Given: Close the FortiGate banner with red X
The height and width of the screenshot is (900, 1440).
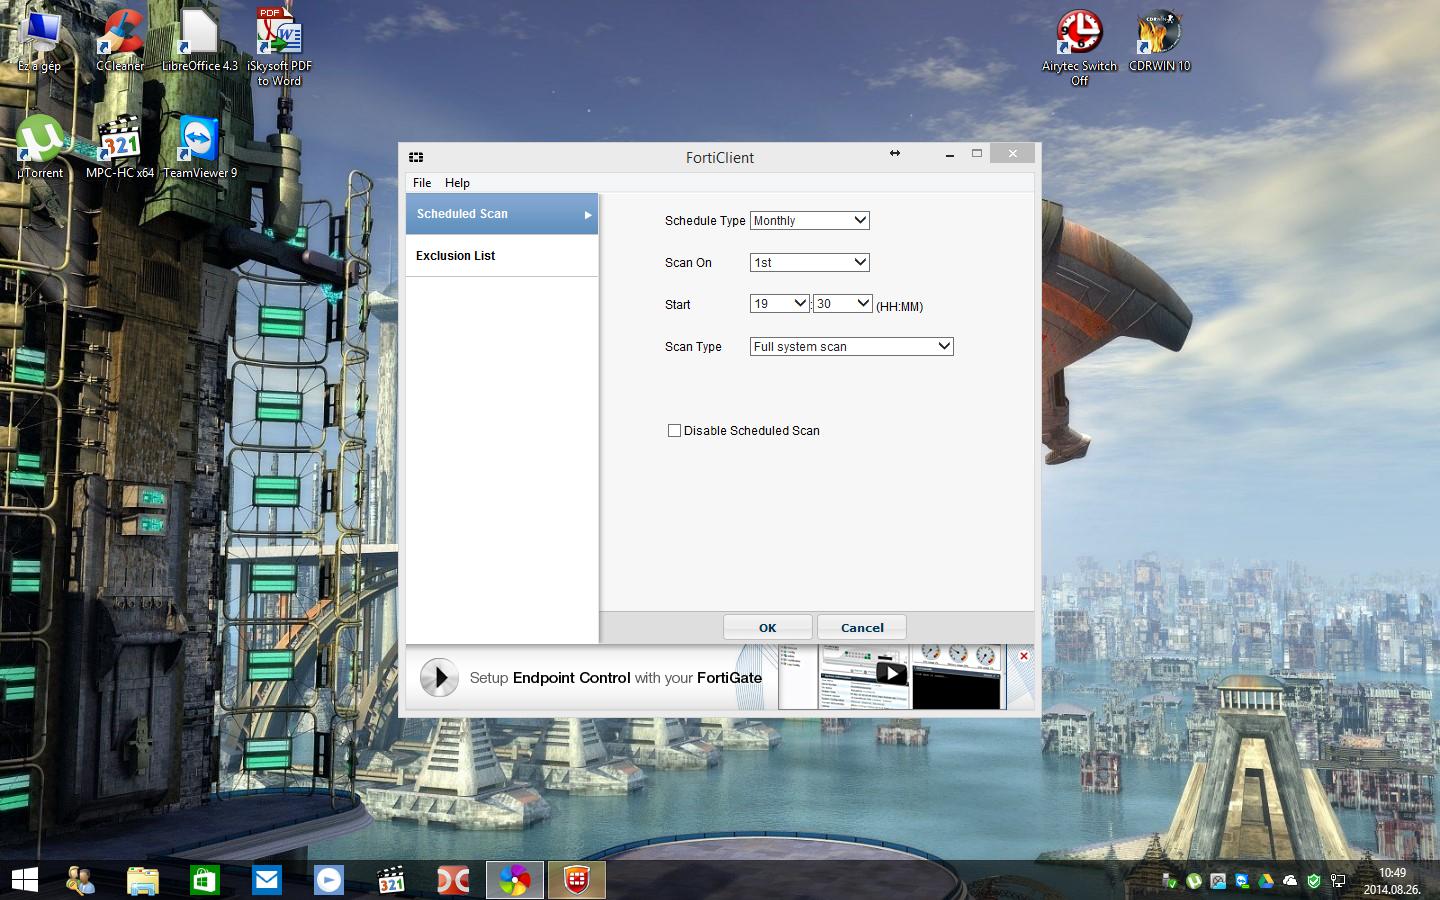Looking at the screenshot, I should (1024, 656).
